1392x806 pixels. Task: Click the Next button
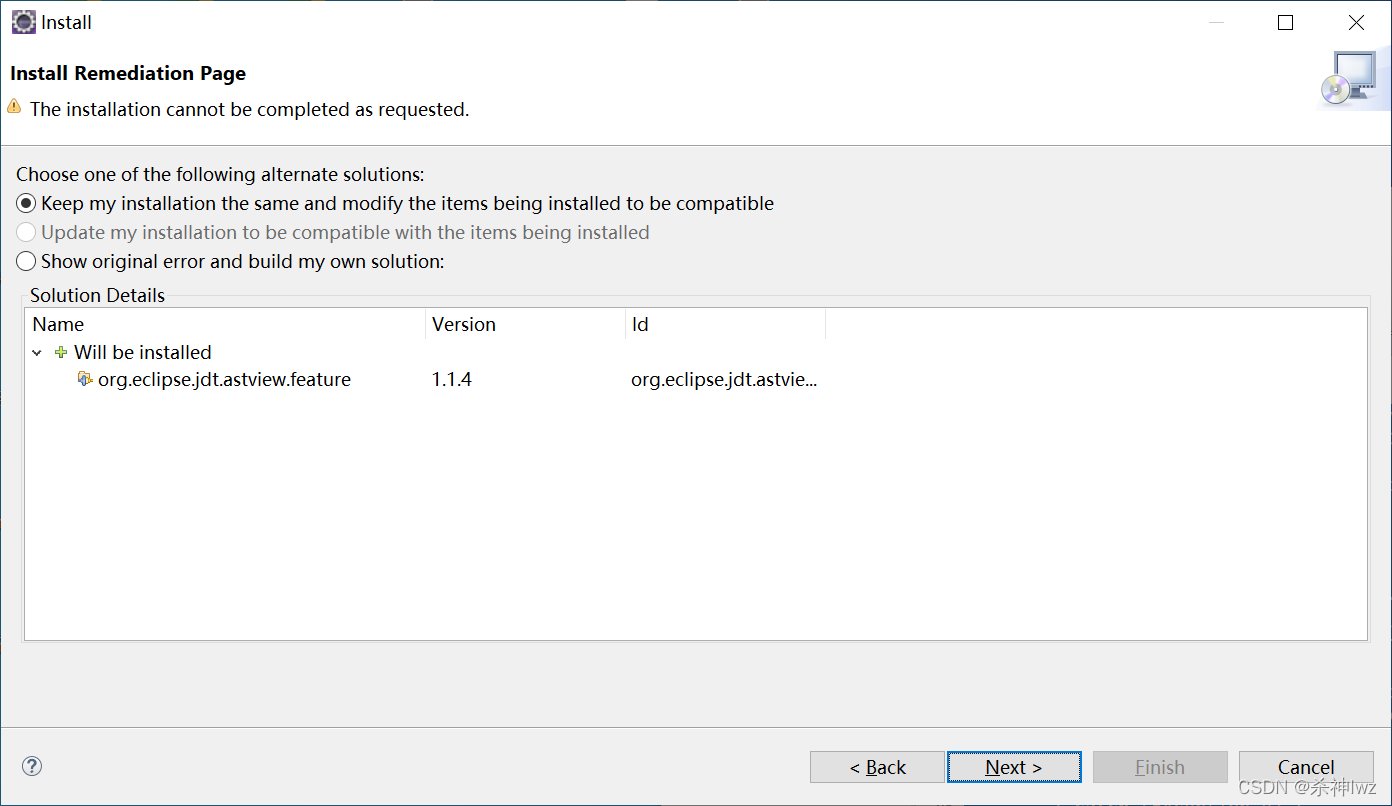(1013, 766)
